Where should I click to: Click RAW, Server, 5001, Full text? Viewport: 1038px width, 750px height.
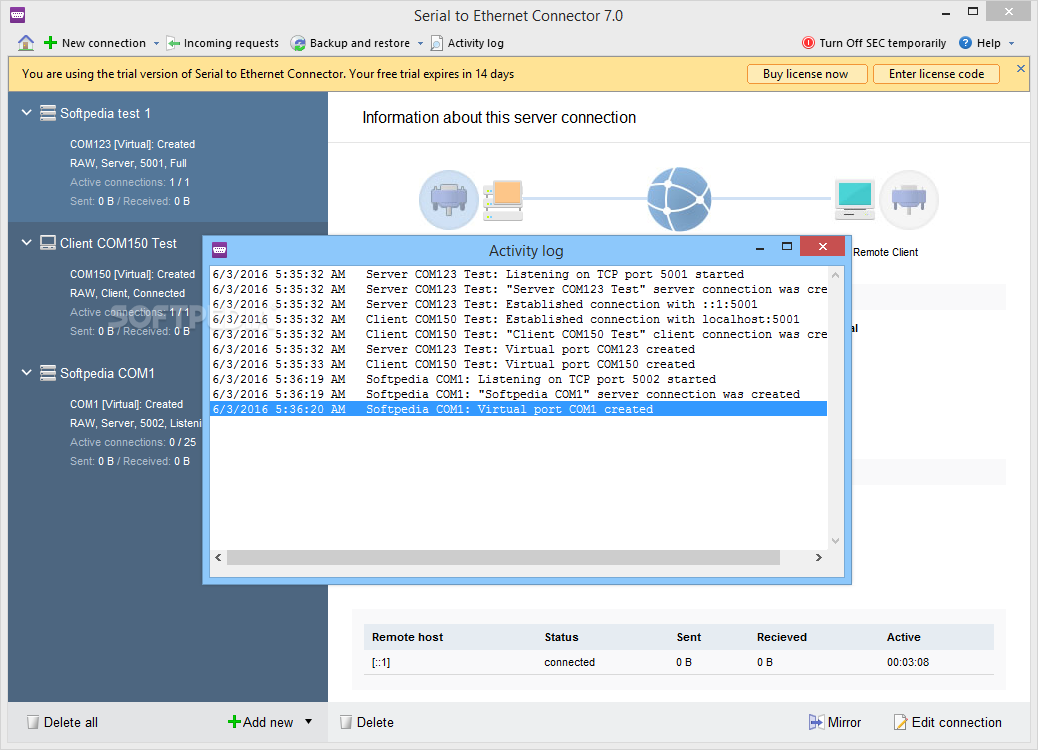pyautogui.click(x=128, y=164)
